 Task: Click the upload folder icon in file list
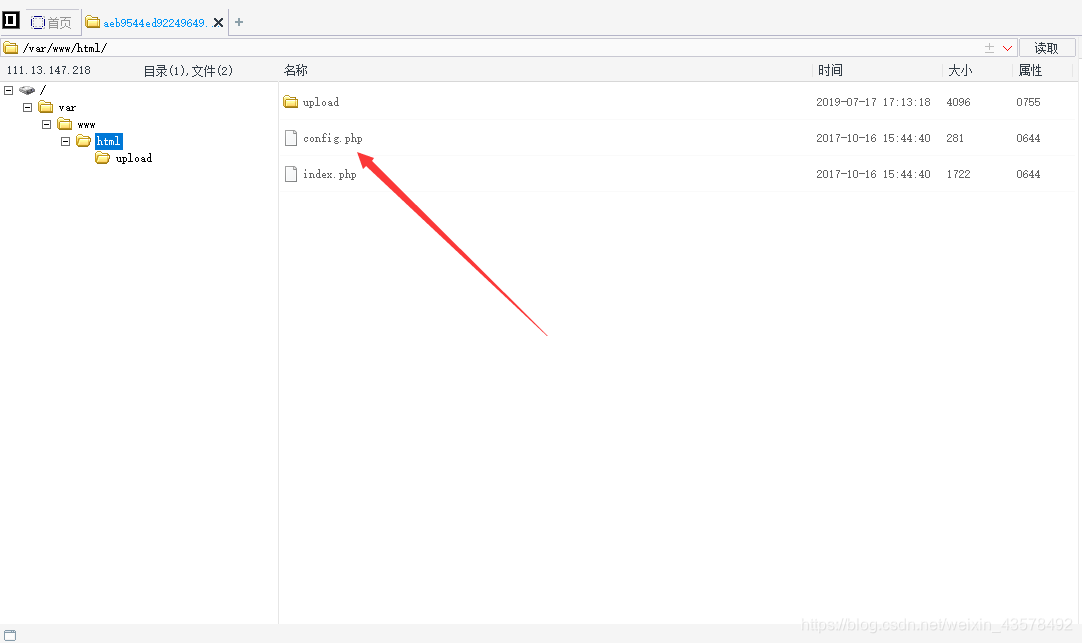coord(291,101)
